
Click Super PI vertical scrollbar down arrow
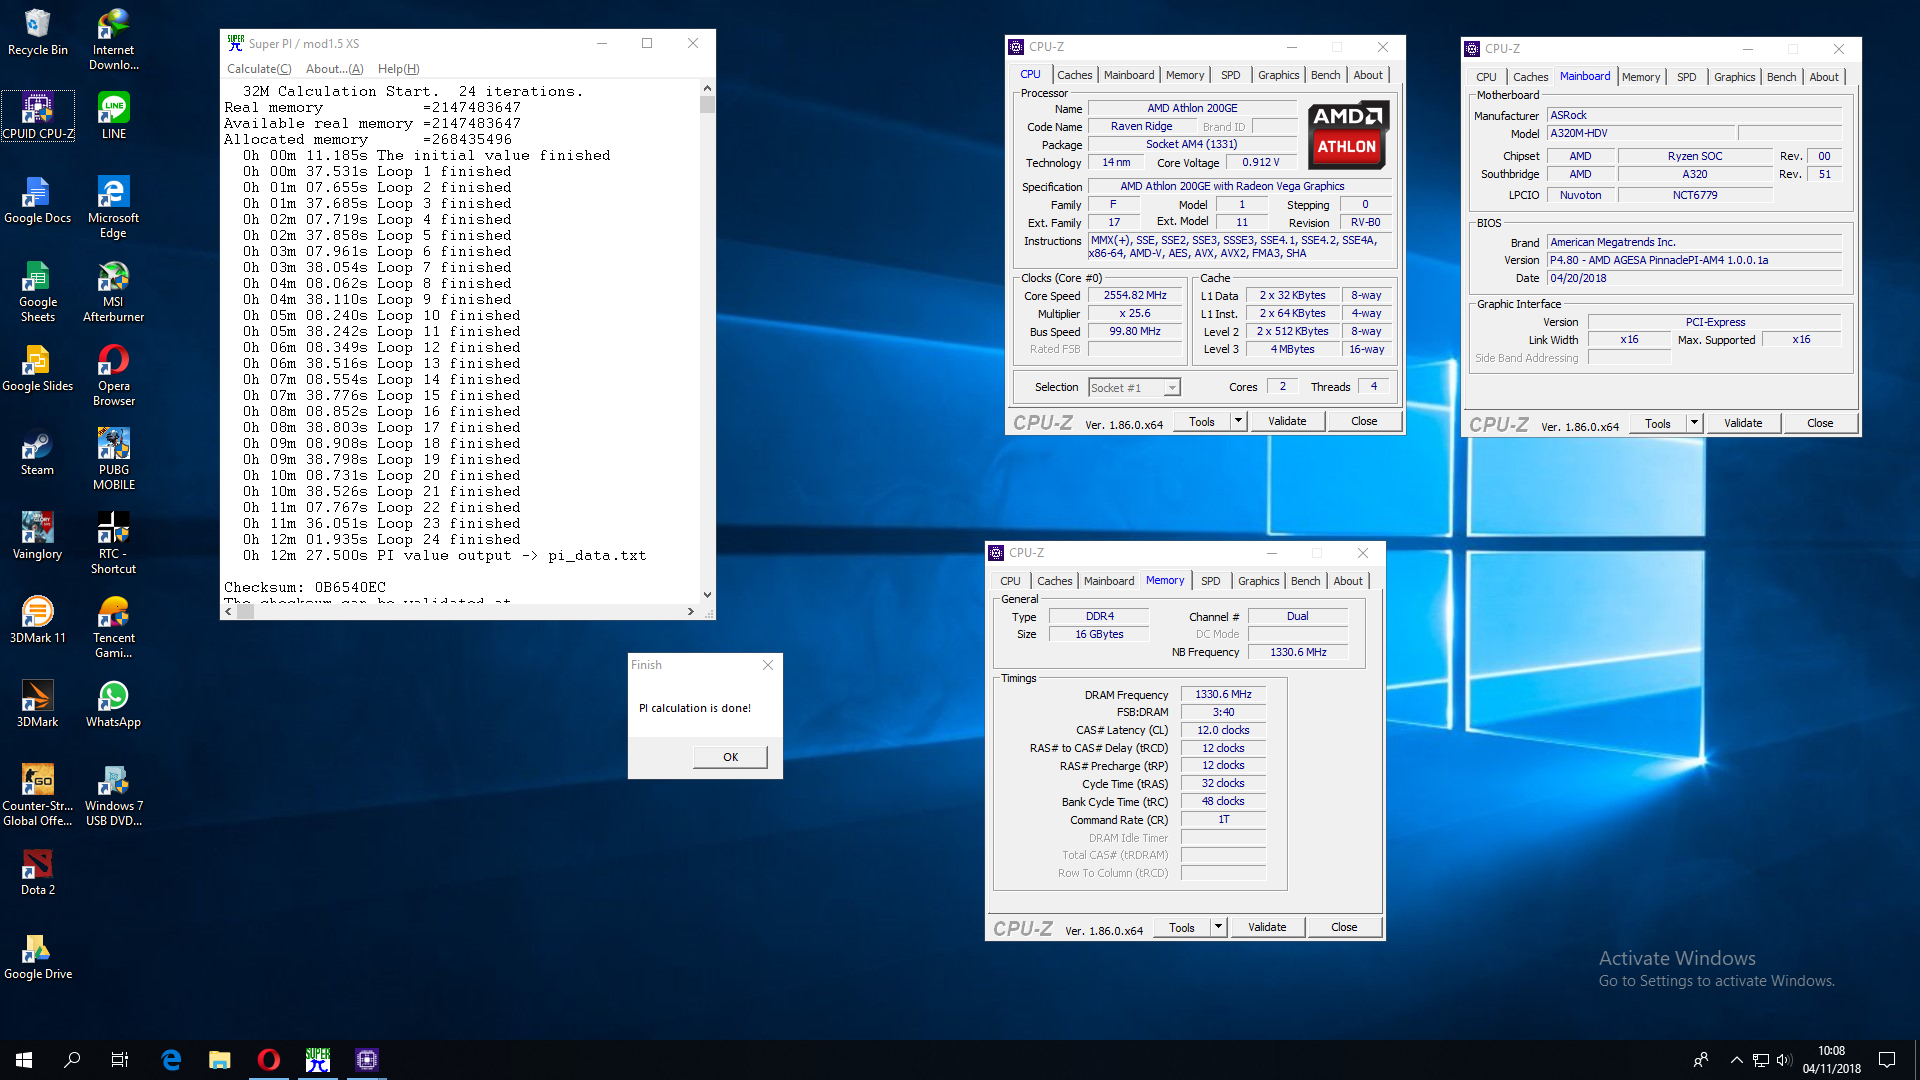click(707, 594)
